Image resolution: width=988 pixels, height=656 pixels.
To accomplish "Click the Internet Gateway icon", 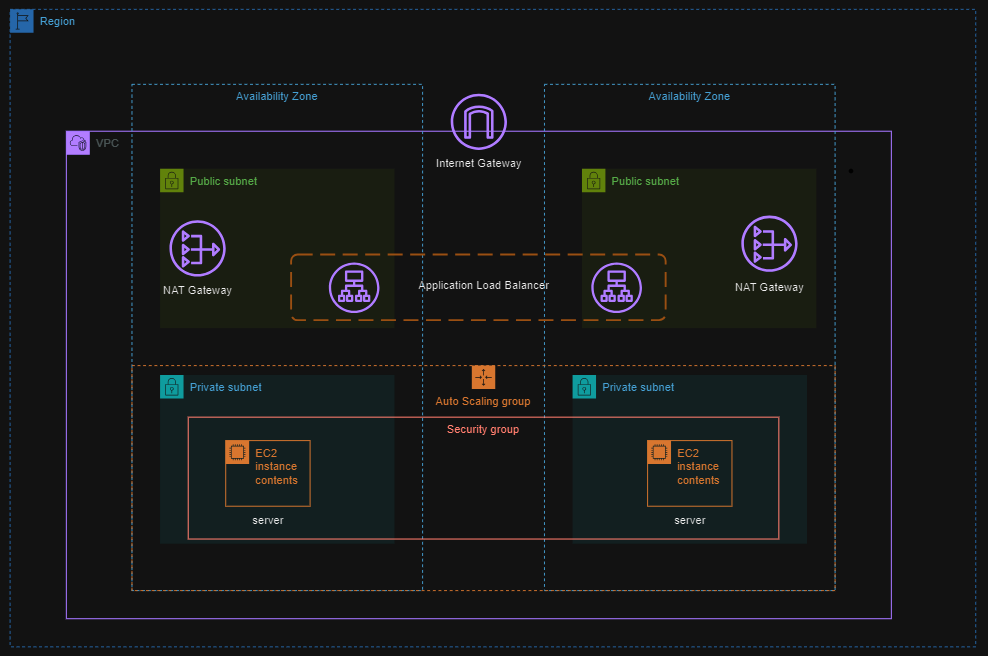I will 478,122.
